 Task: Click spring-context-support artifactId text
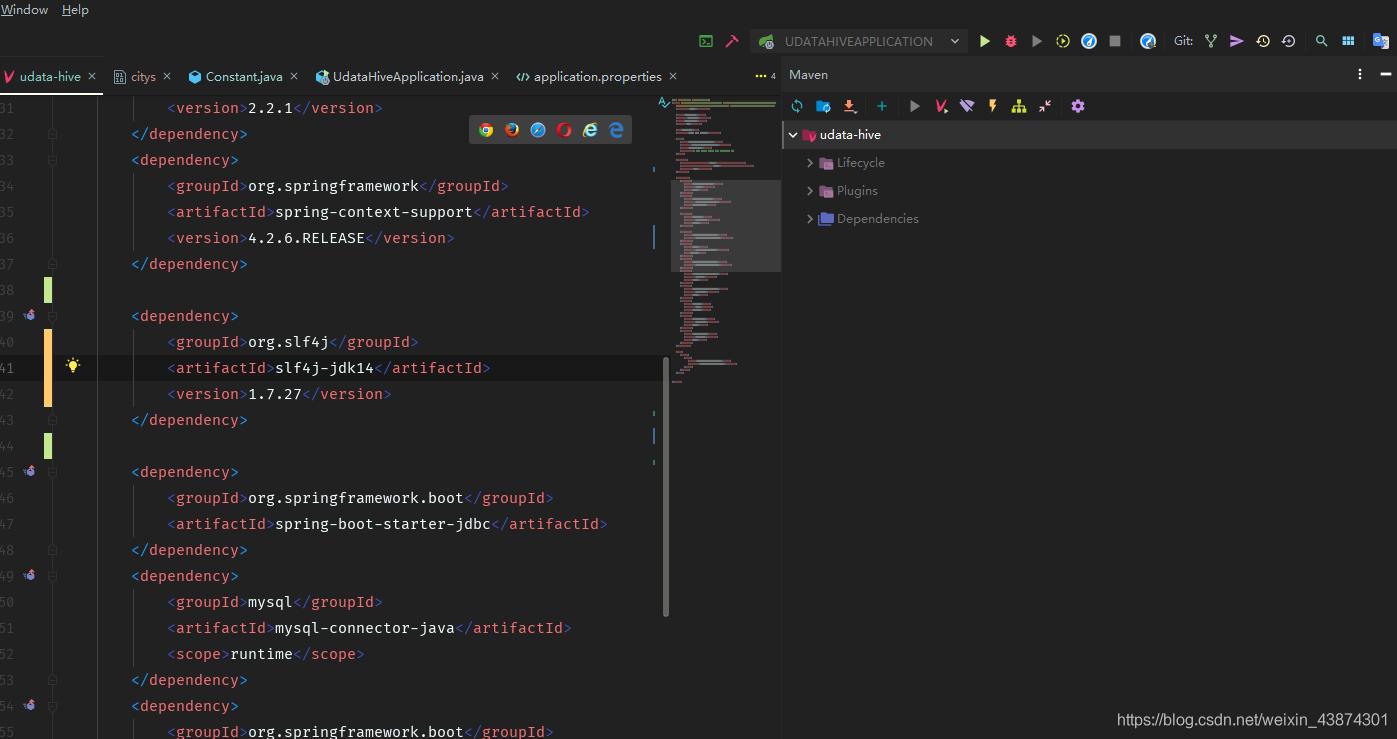tap(374, 212)
